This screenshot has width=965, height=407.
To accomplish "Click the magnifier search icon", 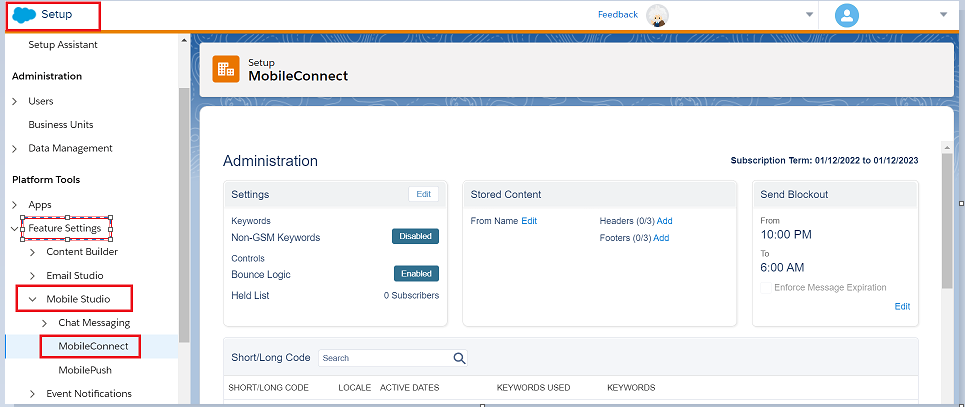I will (459, 358).
